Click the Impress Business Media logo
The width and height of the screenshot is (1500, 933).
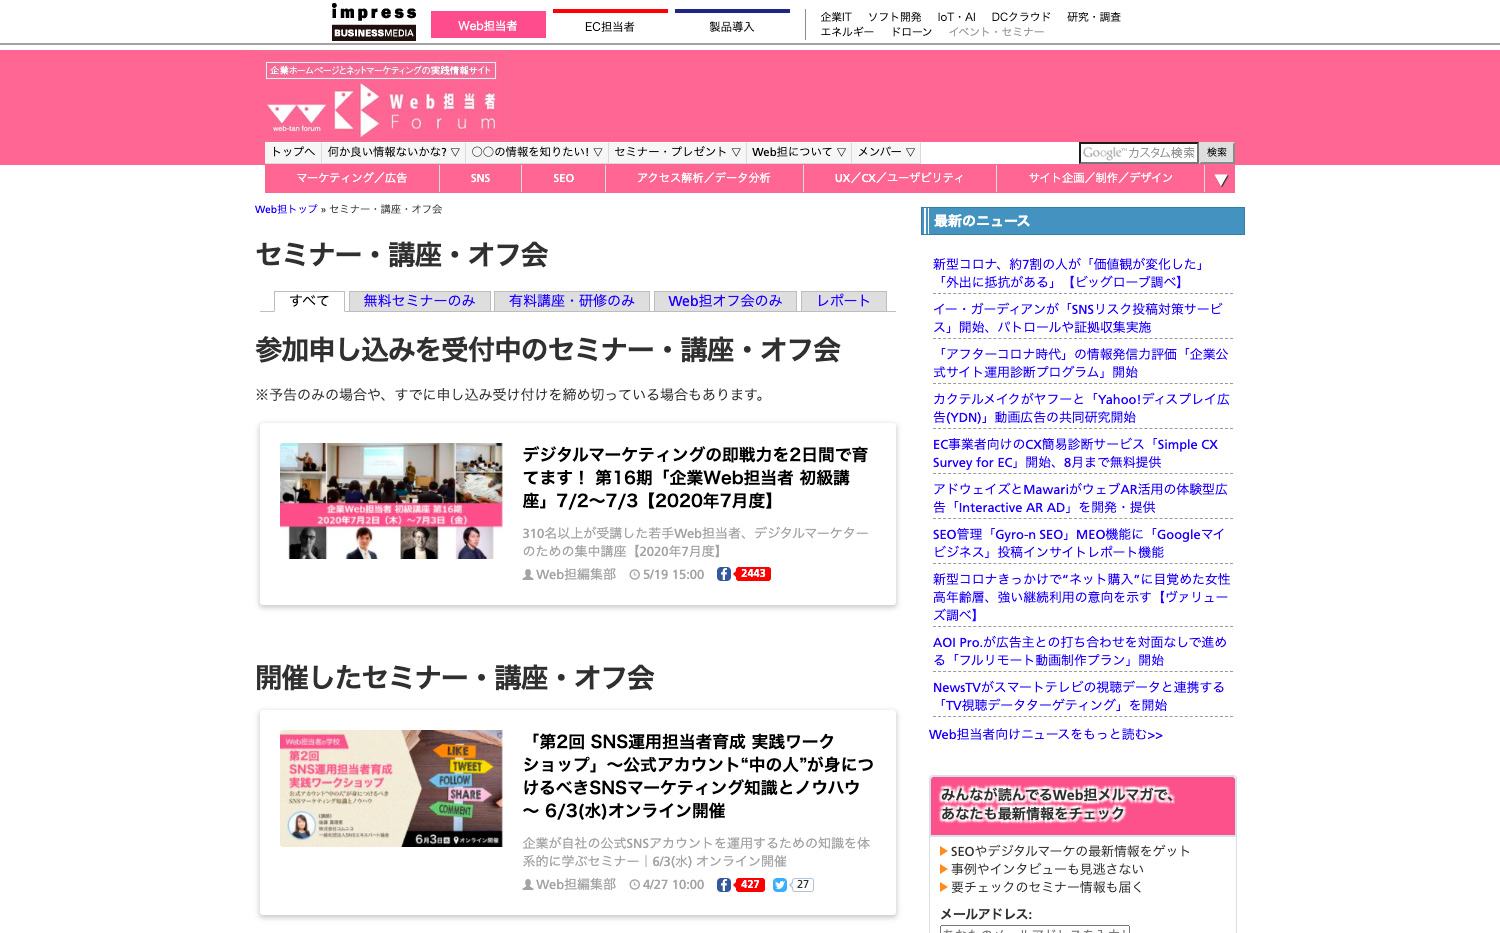pos(374,22)
